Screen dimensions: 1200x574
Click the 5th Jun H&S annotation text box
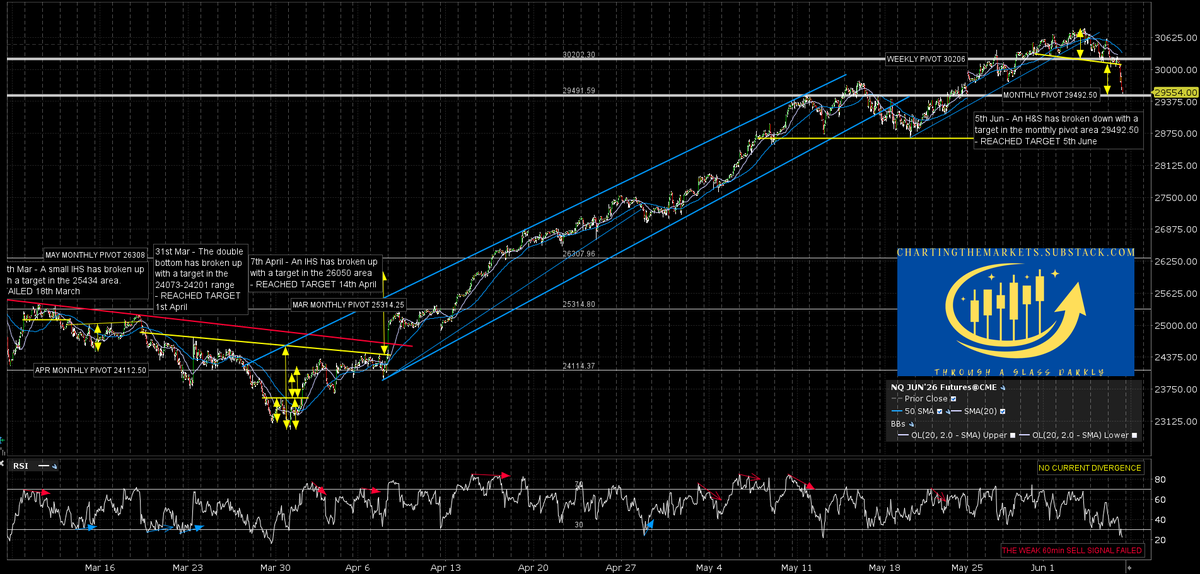[x=1056, y=129]
